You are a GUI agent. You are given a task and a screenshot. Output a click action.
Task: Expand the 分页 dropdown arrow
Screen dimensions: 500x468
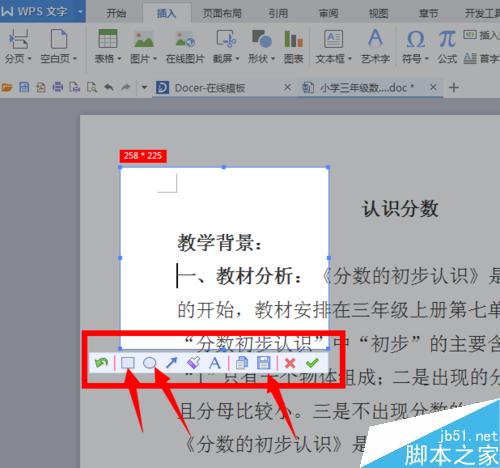29,59
